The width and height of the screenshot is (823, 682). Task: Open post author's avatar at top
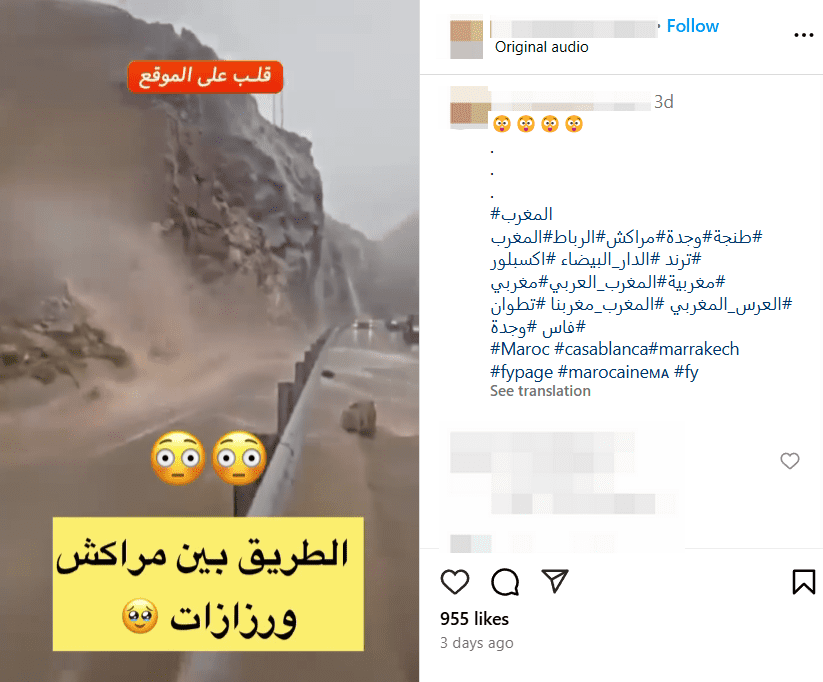pos(467,38)
